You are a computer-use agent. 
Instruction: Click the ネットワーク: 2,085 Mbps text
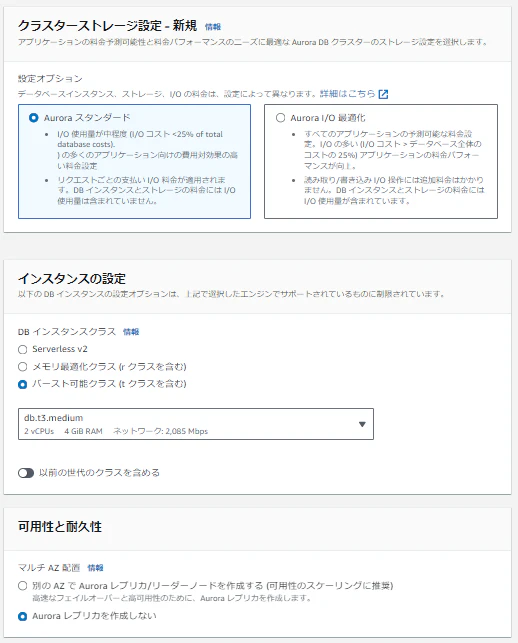coord(160,431)
